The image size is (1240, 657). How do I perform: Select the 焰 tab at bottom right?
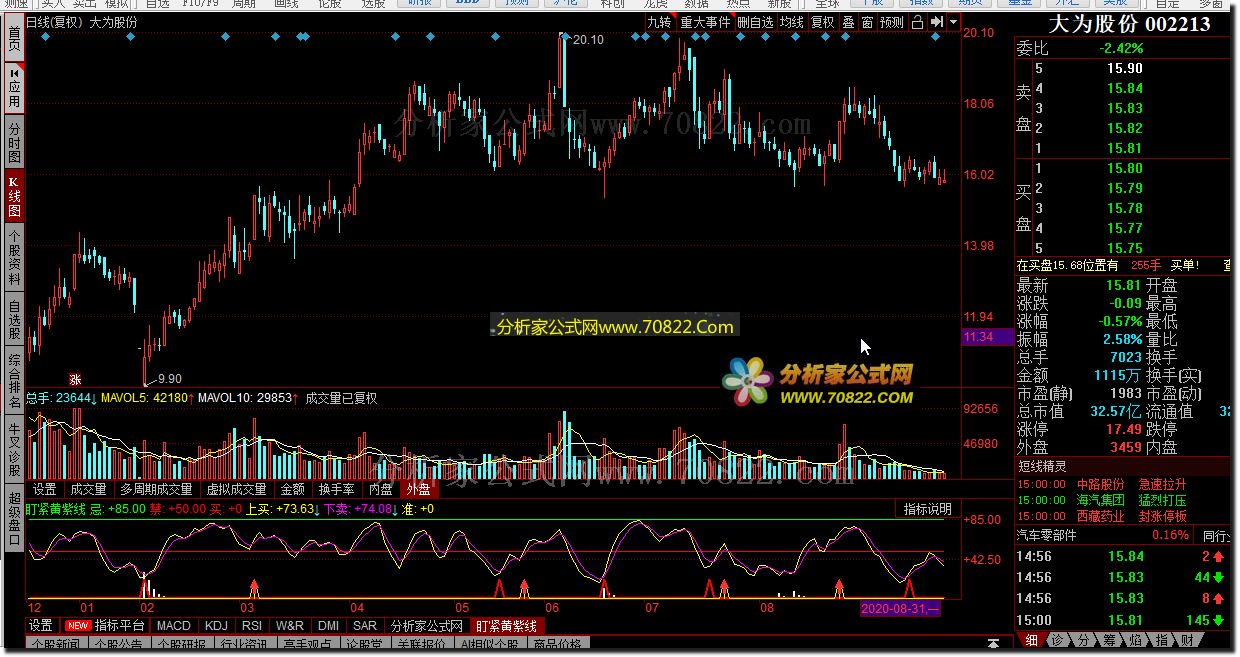click(1136, 640)
